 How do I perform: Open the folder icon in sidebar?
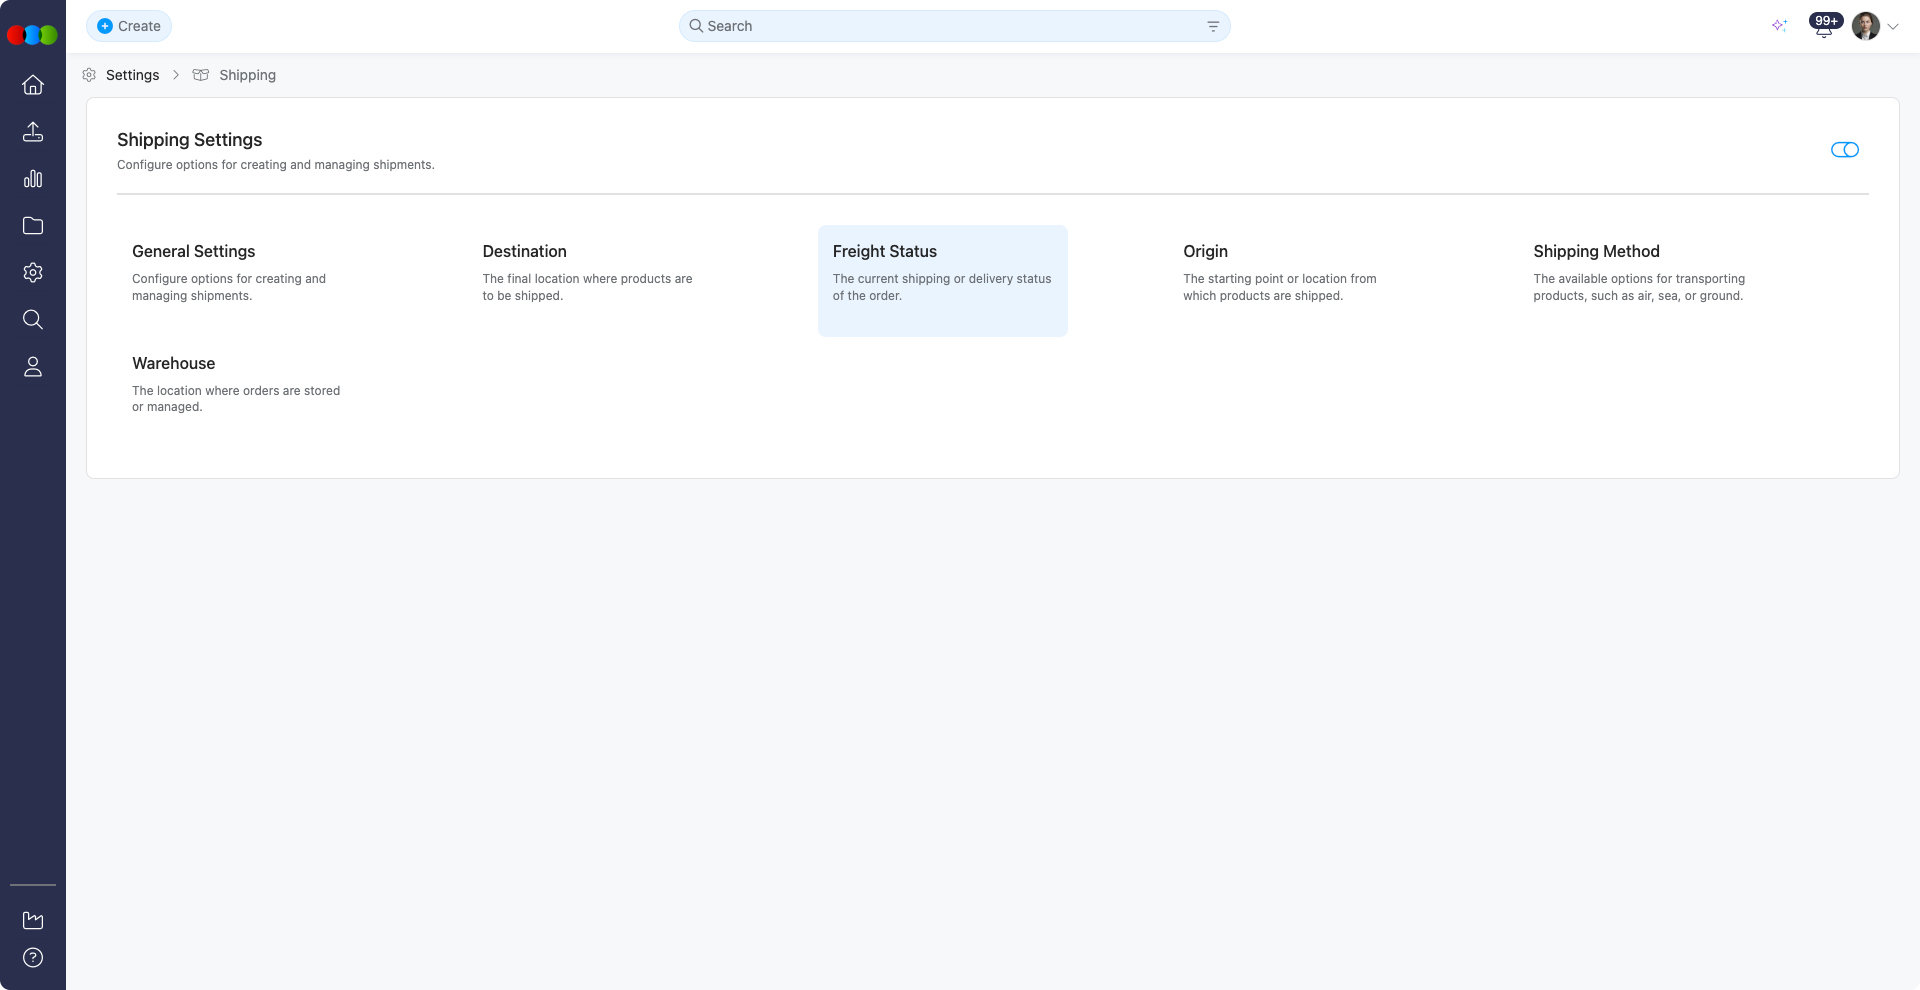point(33,226)
